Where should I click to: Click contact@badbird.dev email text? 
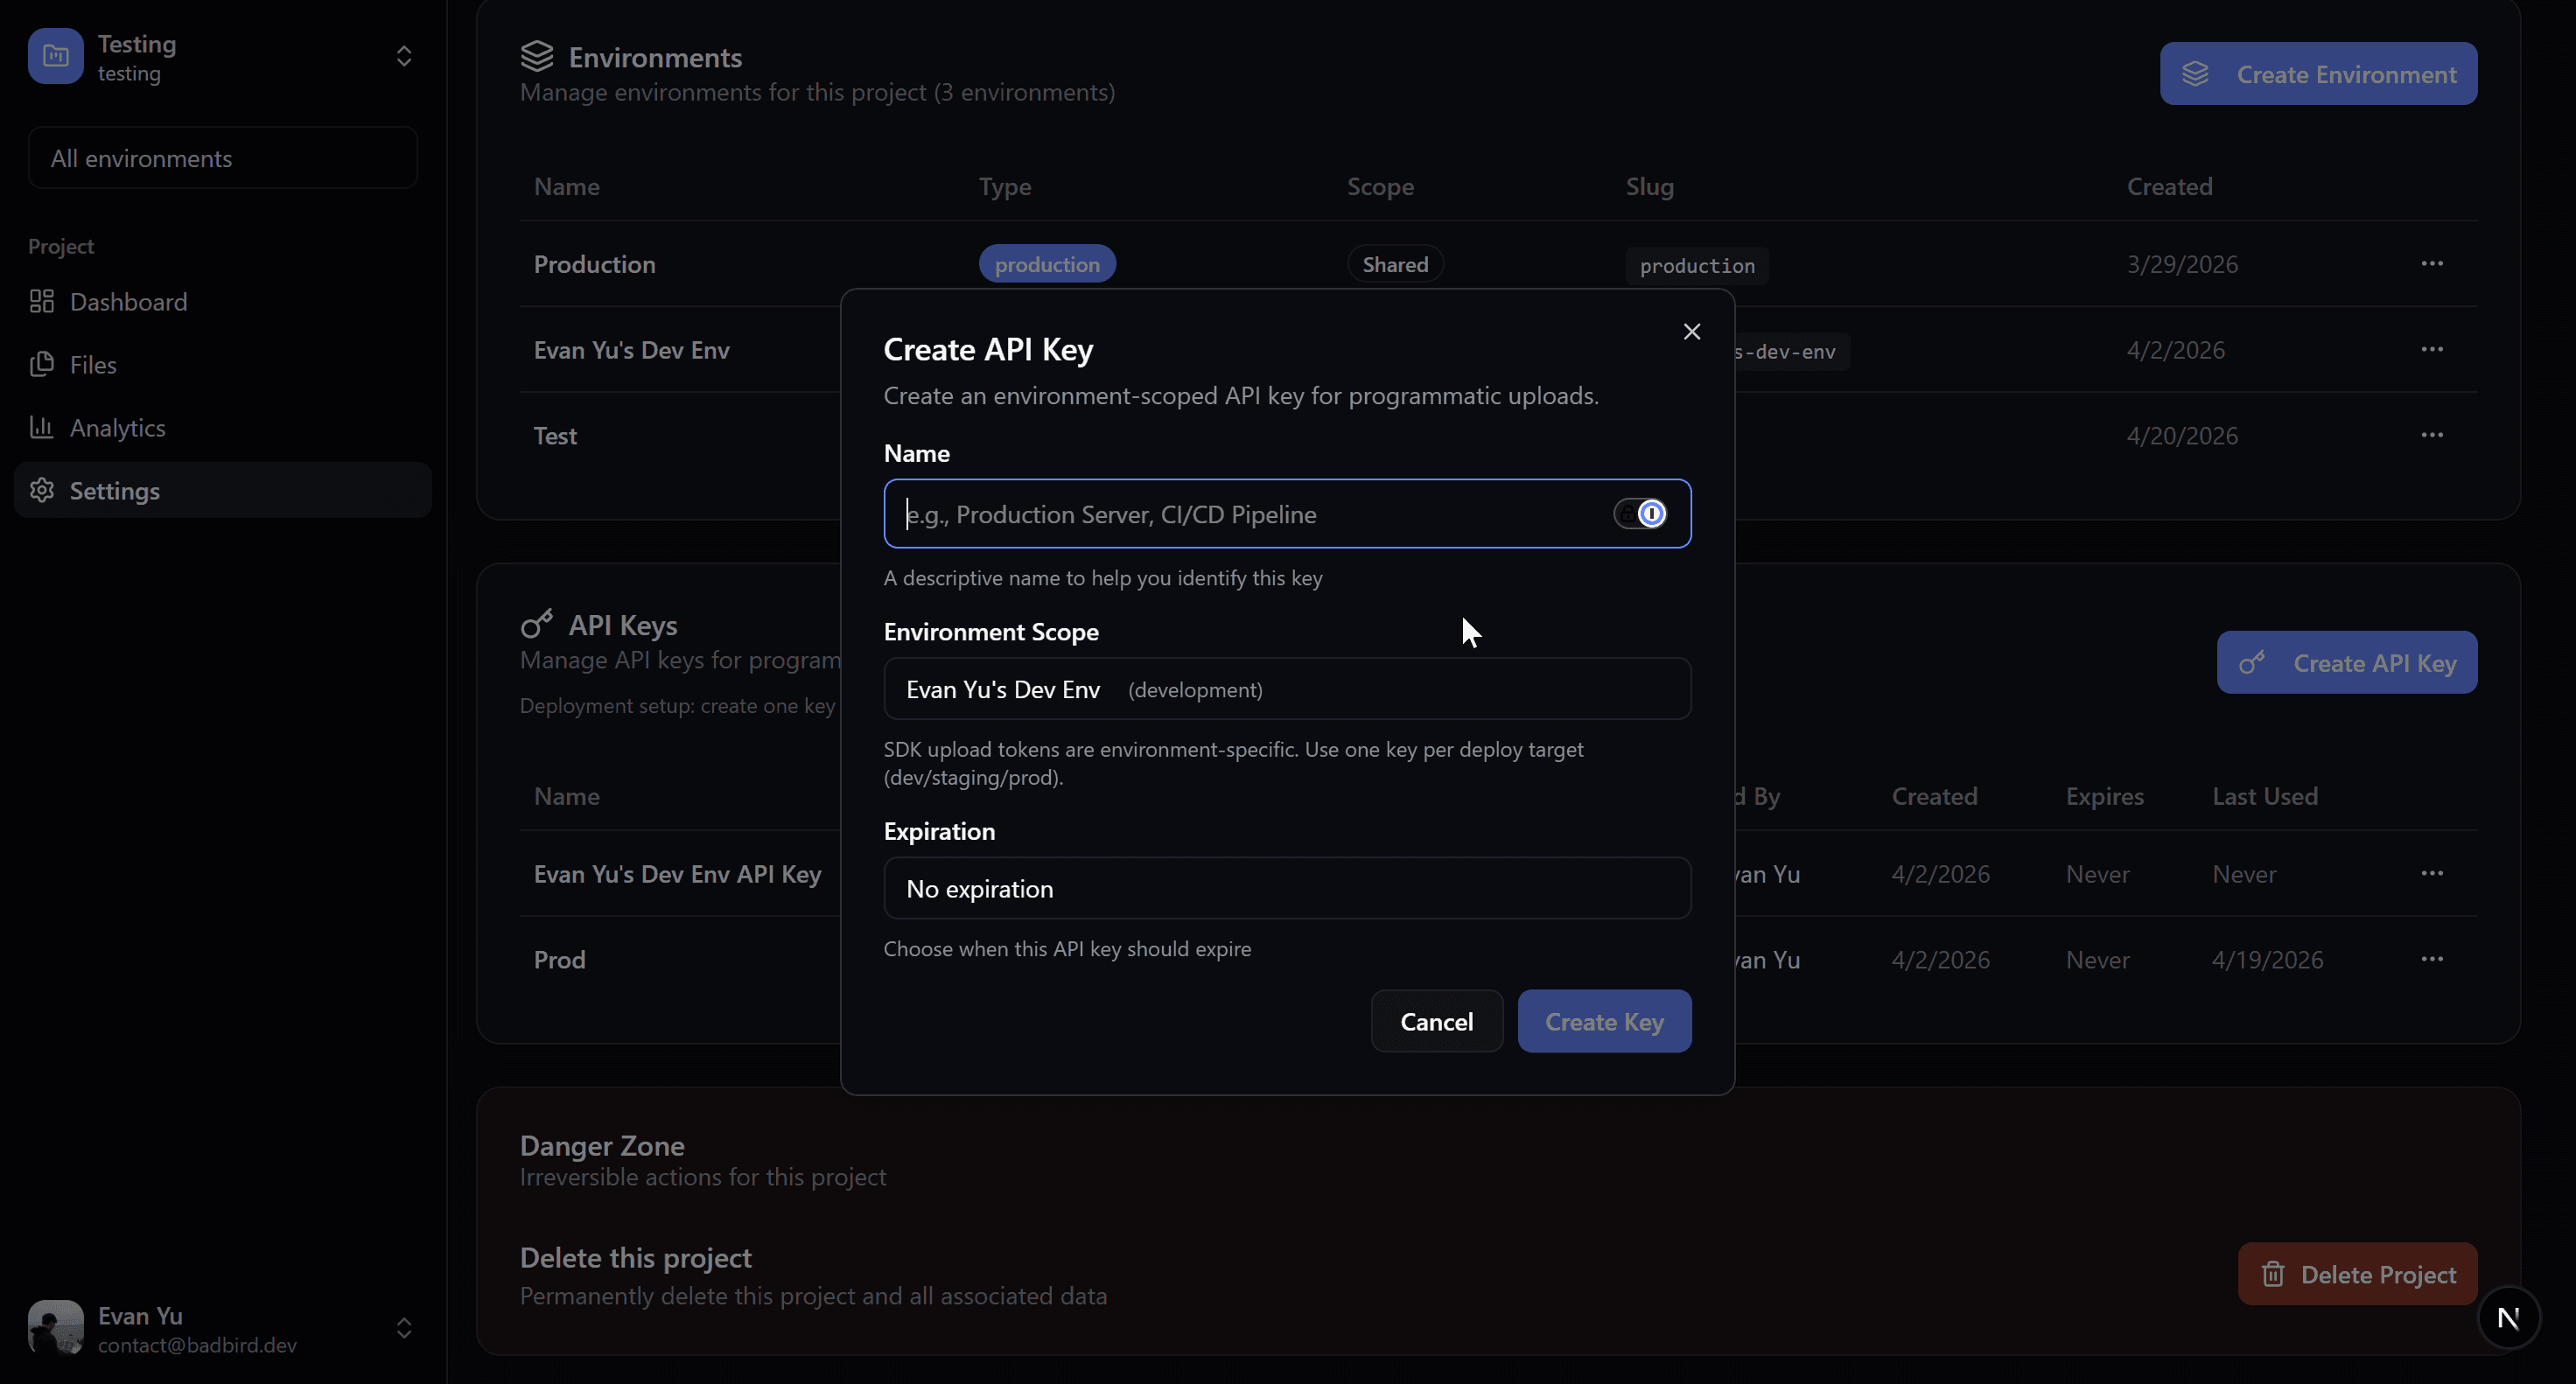click(197, 1345)
